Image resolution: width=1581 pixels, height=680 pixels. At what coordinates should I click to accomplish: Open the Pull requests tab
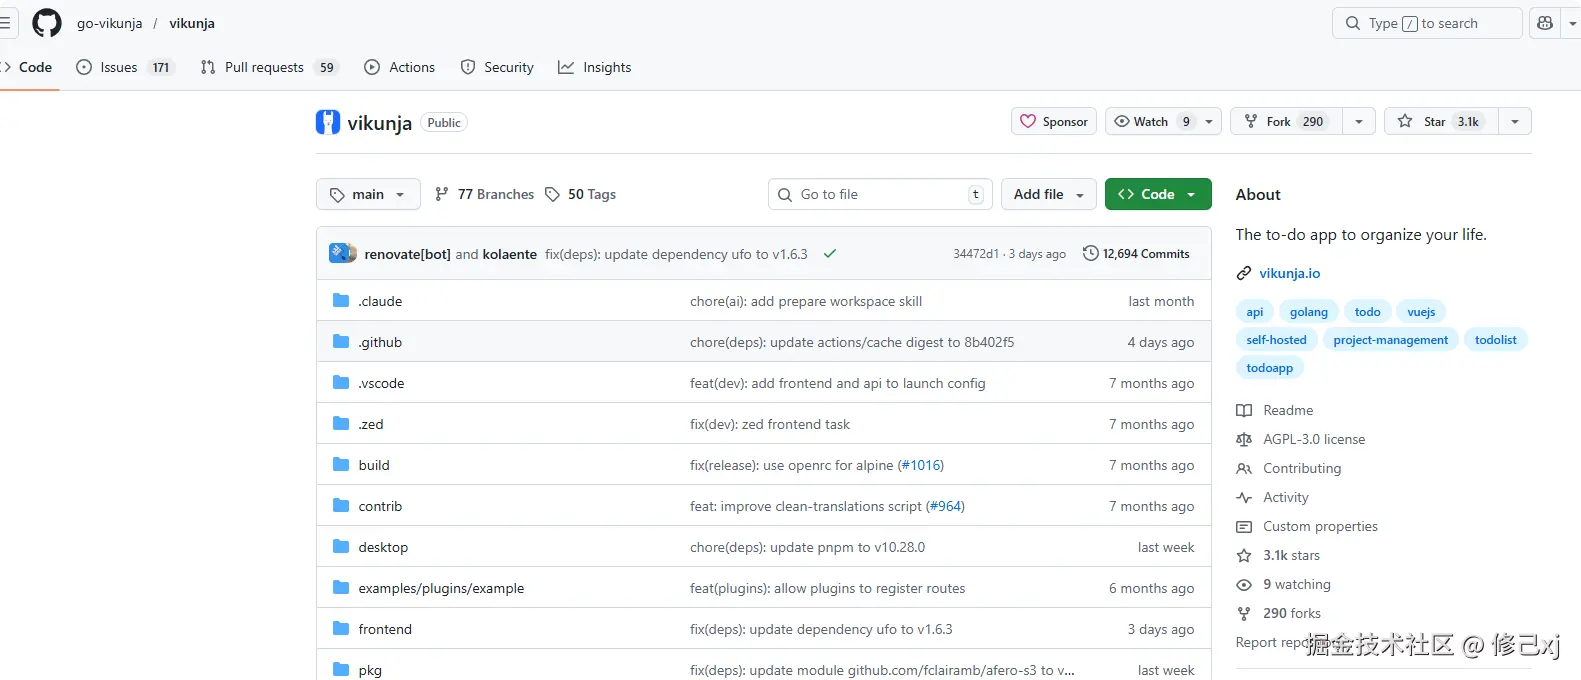pyautogui.click(x=268, y=67)
